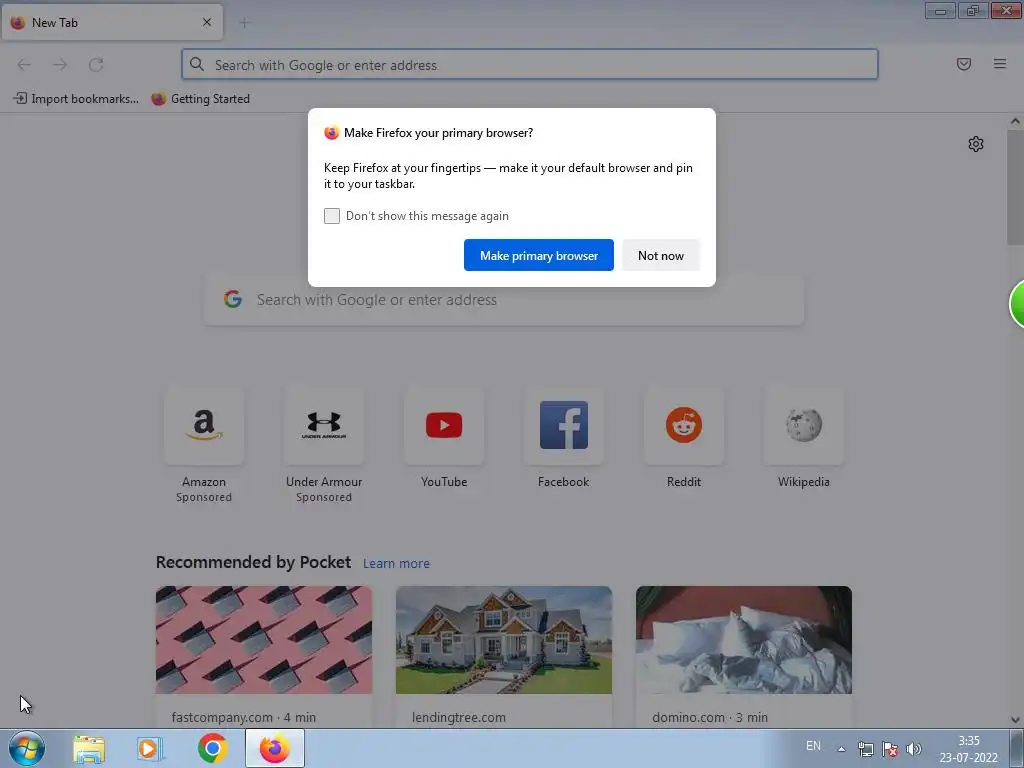
Task: Open new tab personalize gear icon
Action: 976,144
